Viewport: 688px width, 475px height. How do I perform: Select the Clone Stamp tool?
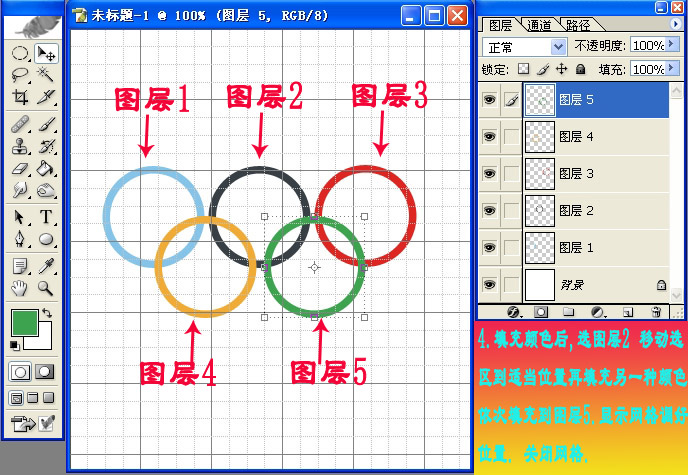click(x=20, y=146)
